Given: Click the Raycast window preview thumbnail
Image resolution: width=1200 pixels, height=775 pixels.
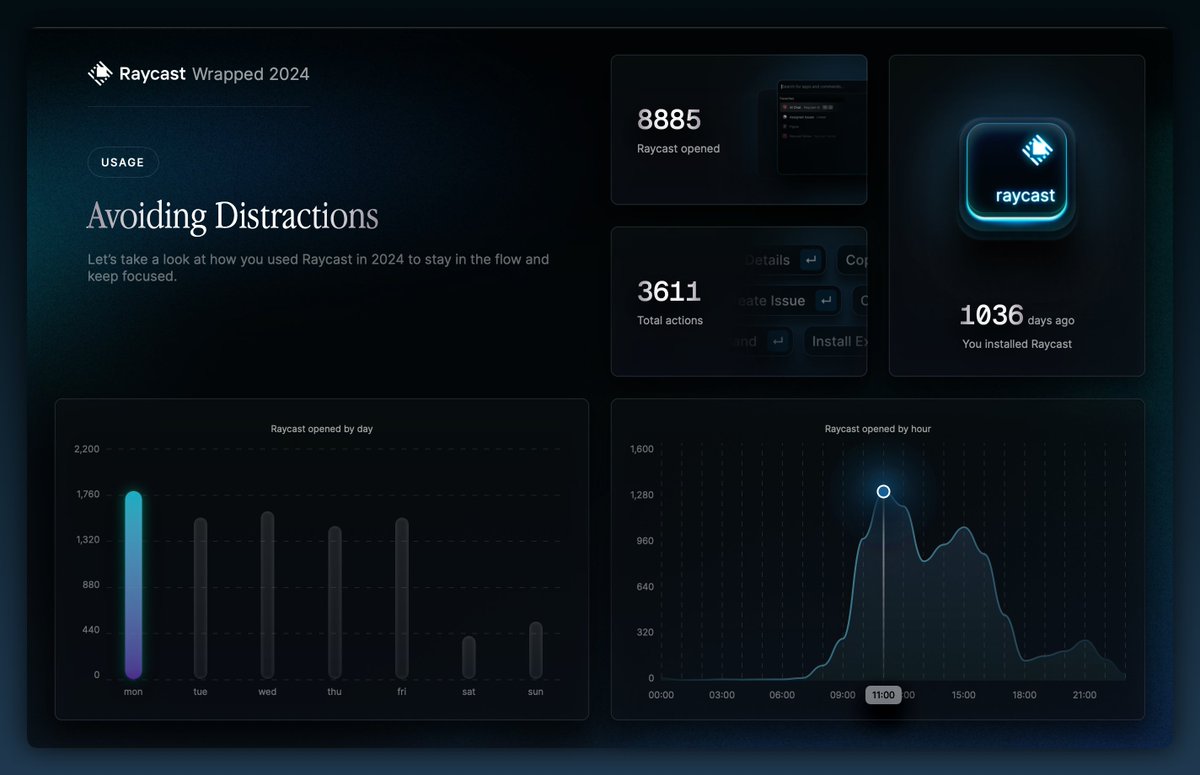Looking at the screenshot, I should coord(820,128).
